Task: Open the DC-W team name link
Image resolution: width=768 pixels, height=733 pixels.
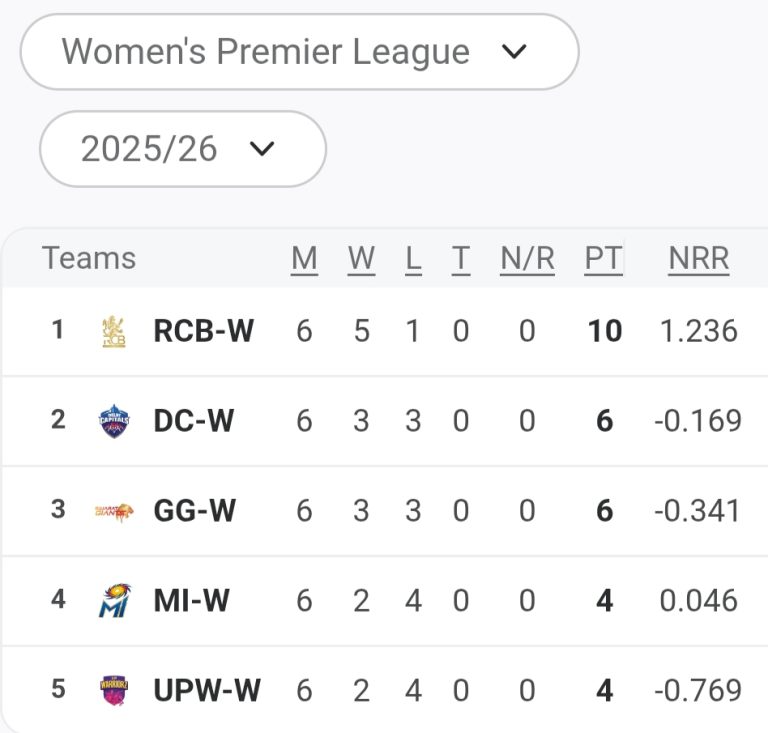Action: (193, 421)
